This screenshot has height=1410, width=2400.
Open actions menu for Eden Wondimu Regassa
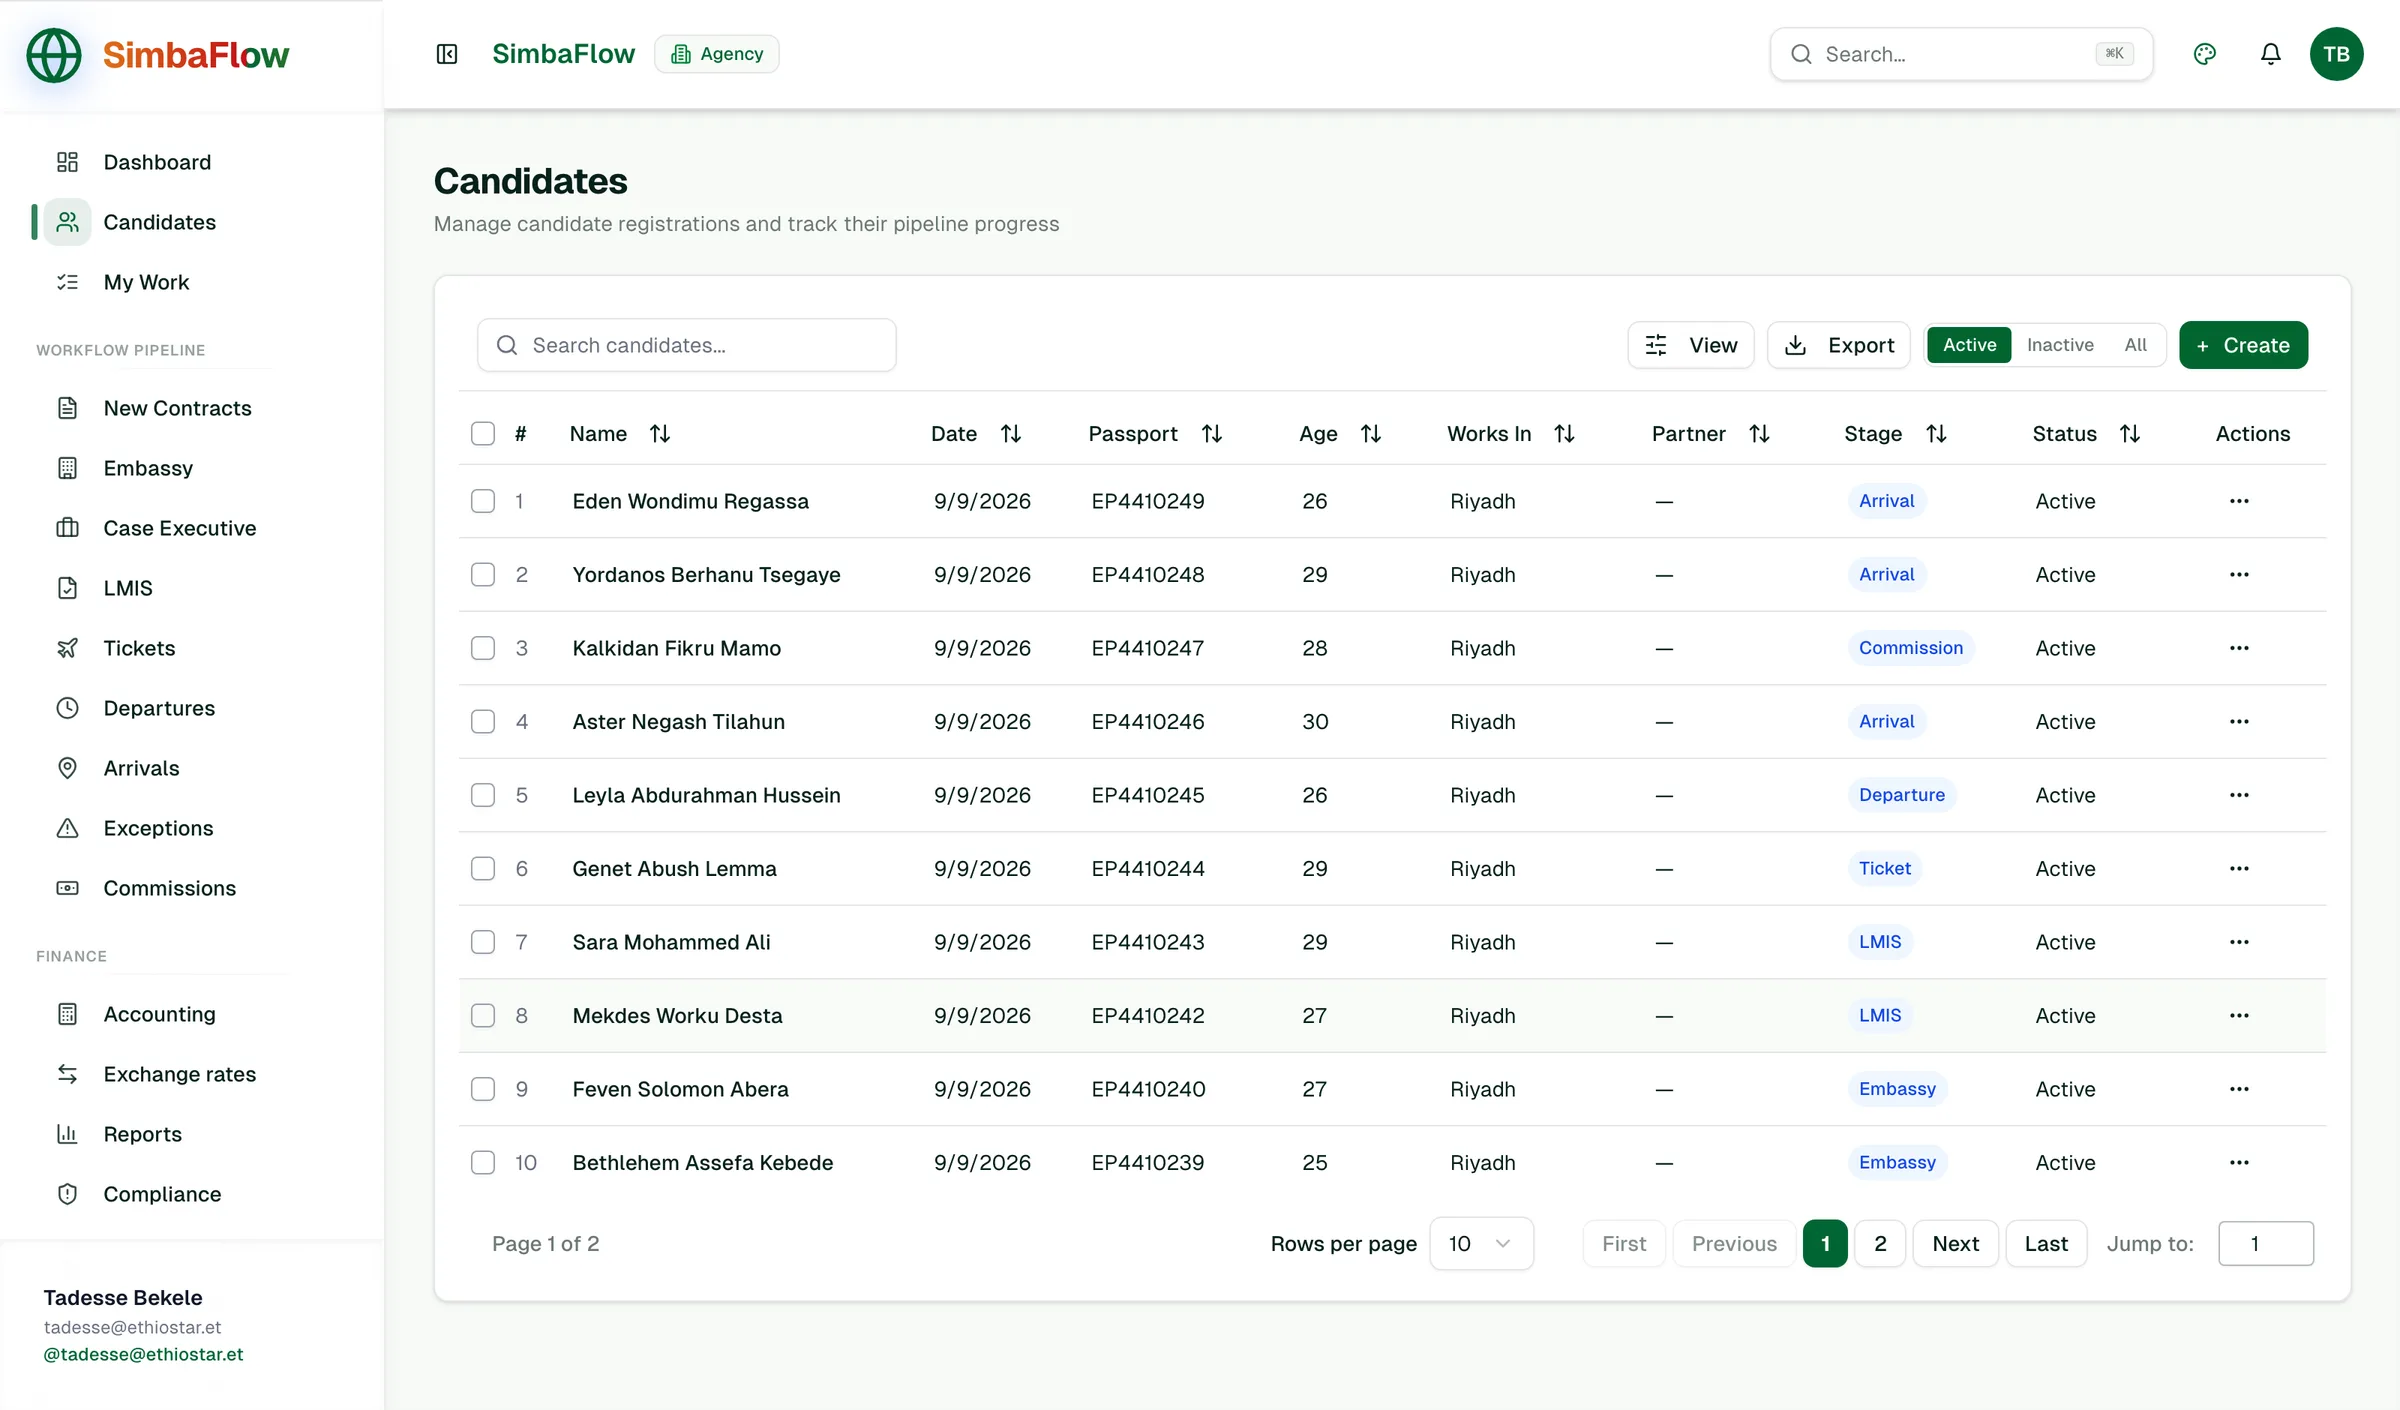click(x=2239, y=501)
